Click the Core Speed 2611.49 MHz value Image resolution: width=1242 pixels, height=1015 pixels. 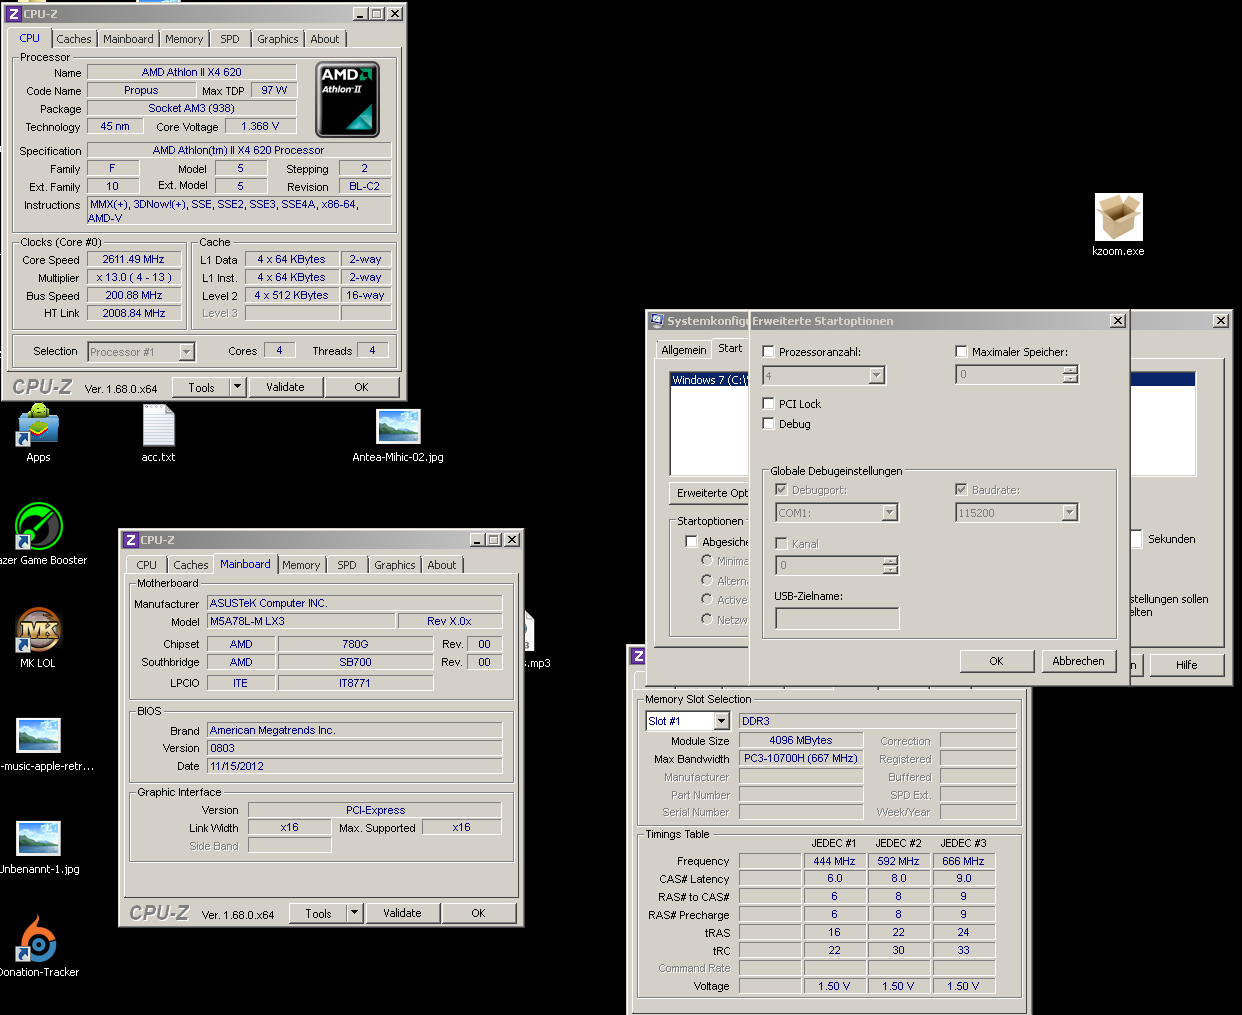pos(133,259)
